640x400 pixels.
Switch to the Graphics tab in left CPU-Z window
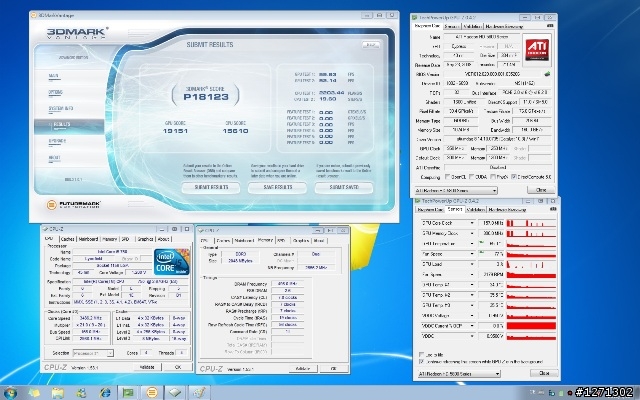145,239
